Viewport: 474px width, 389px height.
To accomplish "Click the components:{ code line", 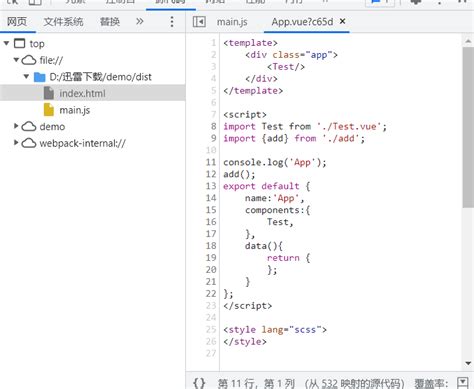I will (x=278, y=210).
